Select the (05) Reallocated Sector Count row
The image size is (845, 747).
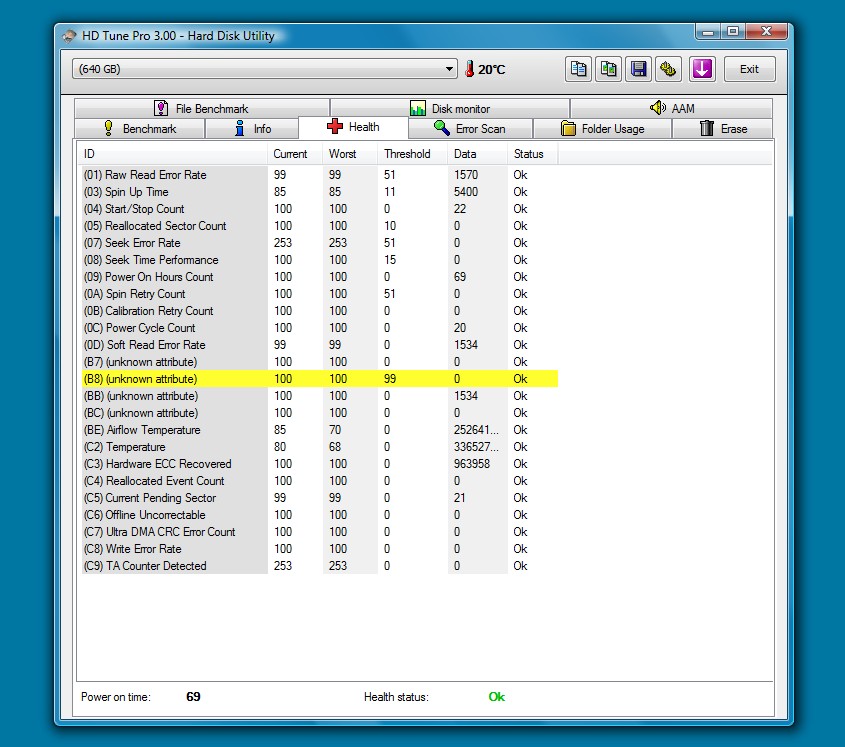click(x=320, y=226)
